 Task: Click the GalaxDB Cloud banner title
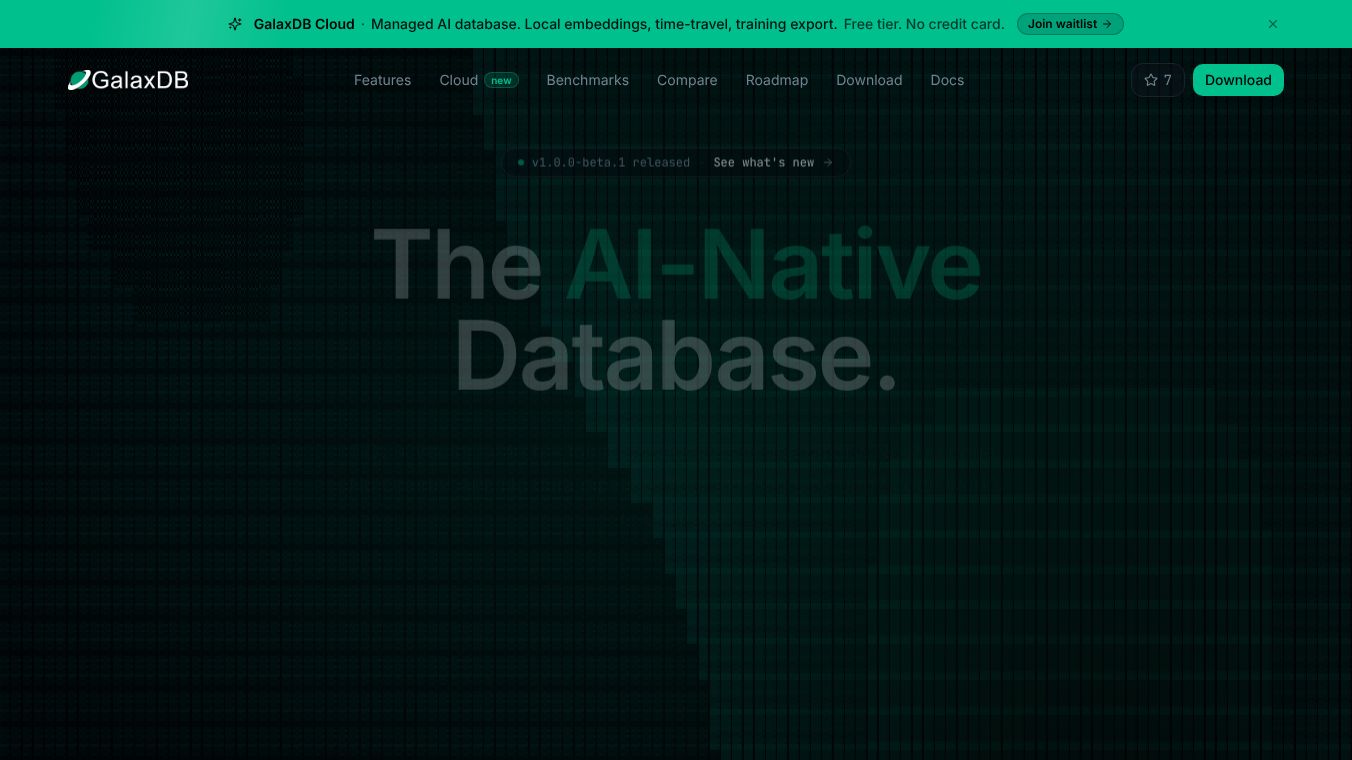click(x=304, y=24)
